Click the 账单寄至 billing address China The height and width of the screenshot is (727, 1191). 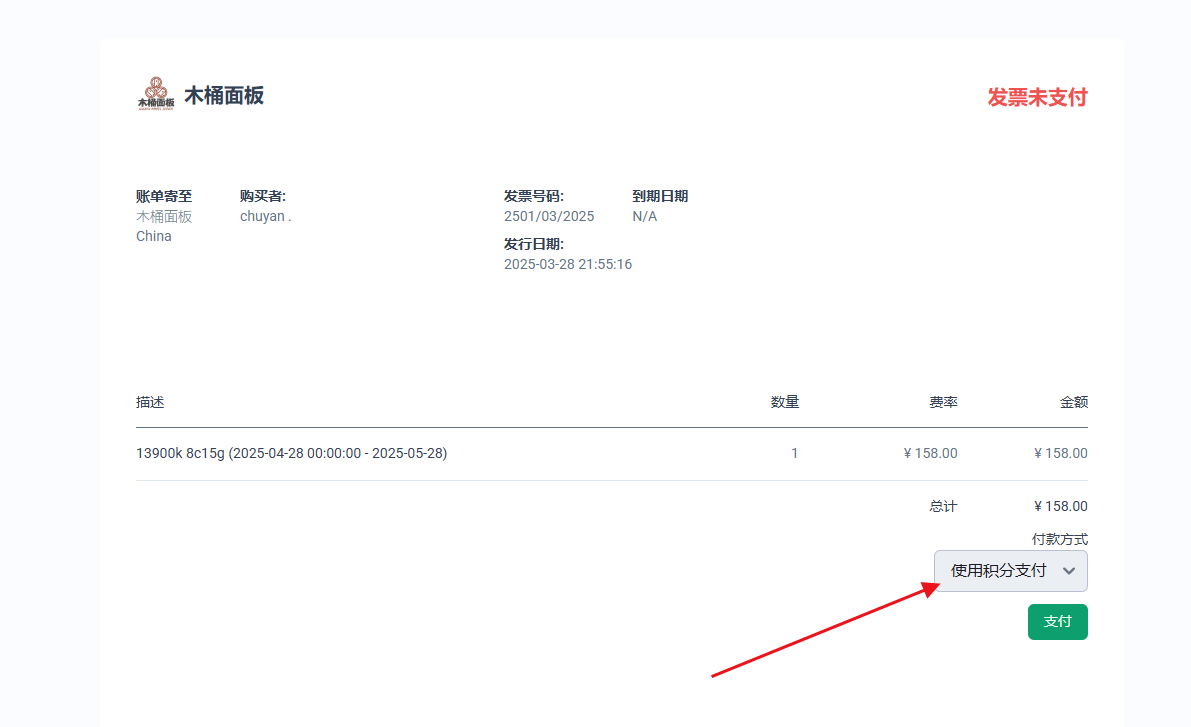coord(154,236)
